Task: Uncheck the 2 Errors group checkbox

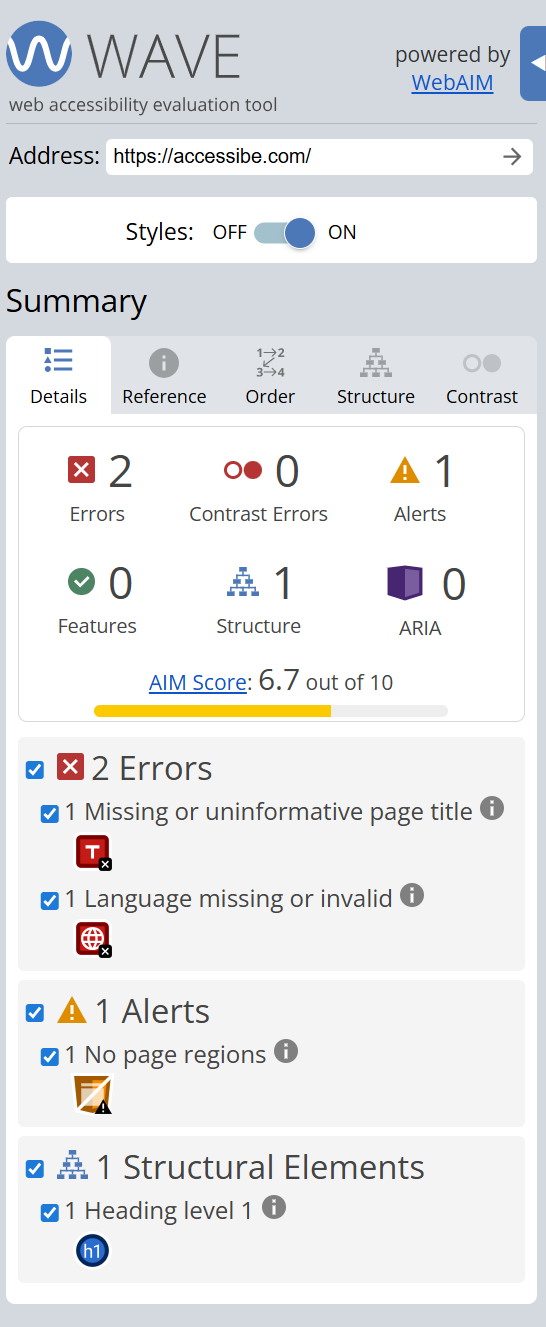Action: 35,770
